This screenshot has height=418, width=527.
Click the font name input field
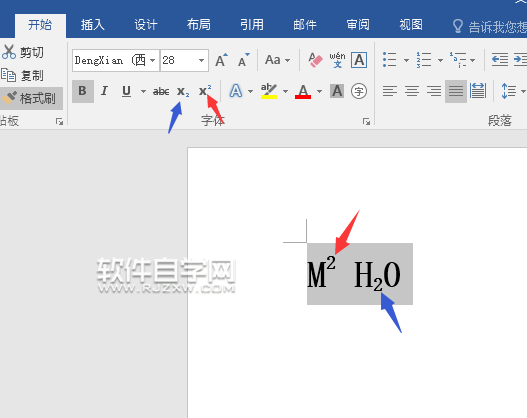tap(111, 60)
